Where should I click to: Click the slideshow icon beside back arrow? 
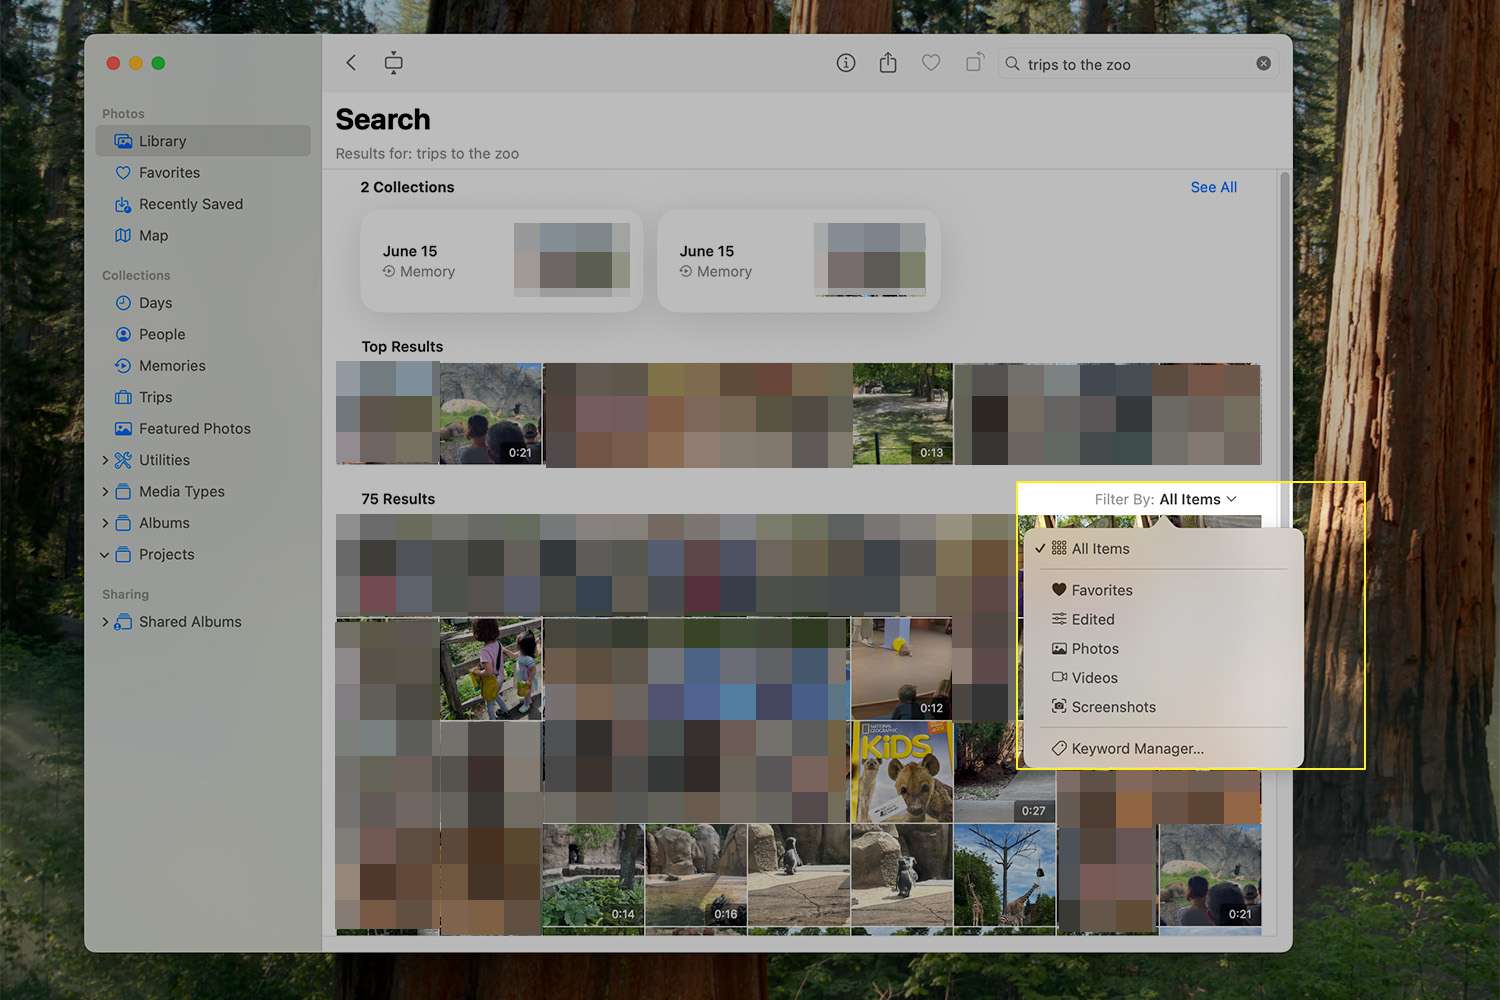pyautogui.click(x=394, y=63)
